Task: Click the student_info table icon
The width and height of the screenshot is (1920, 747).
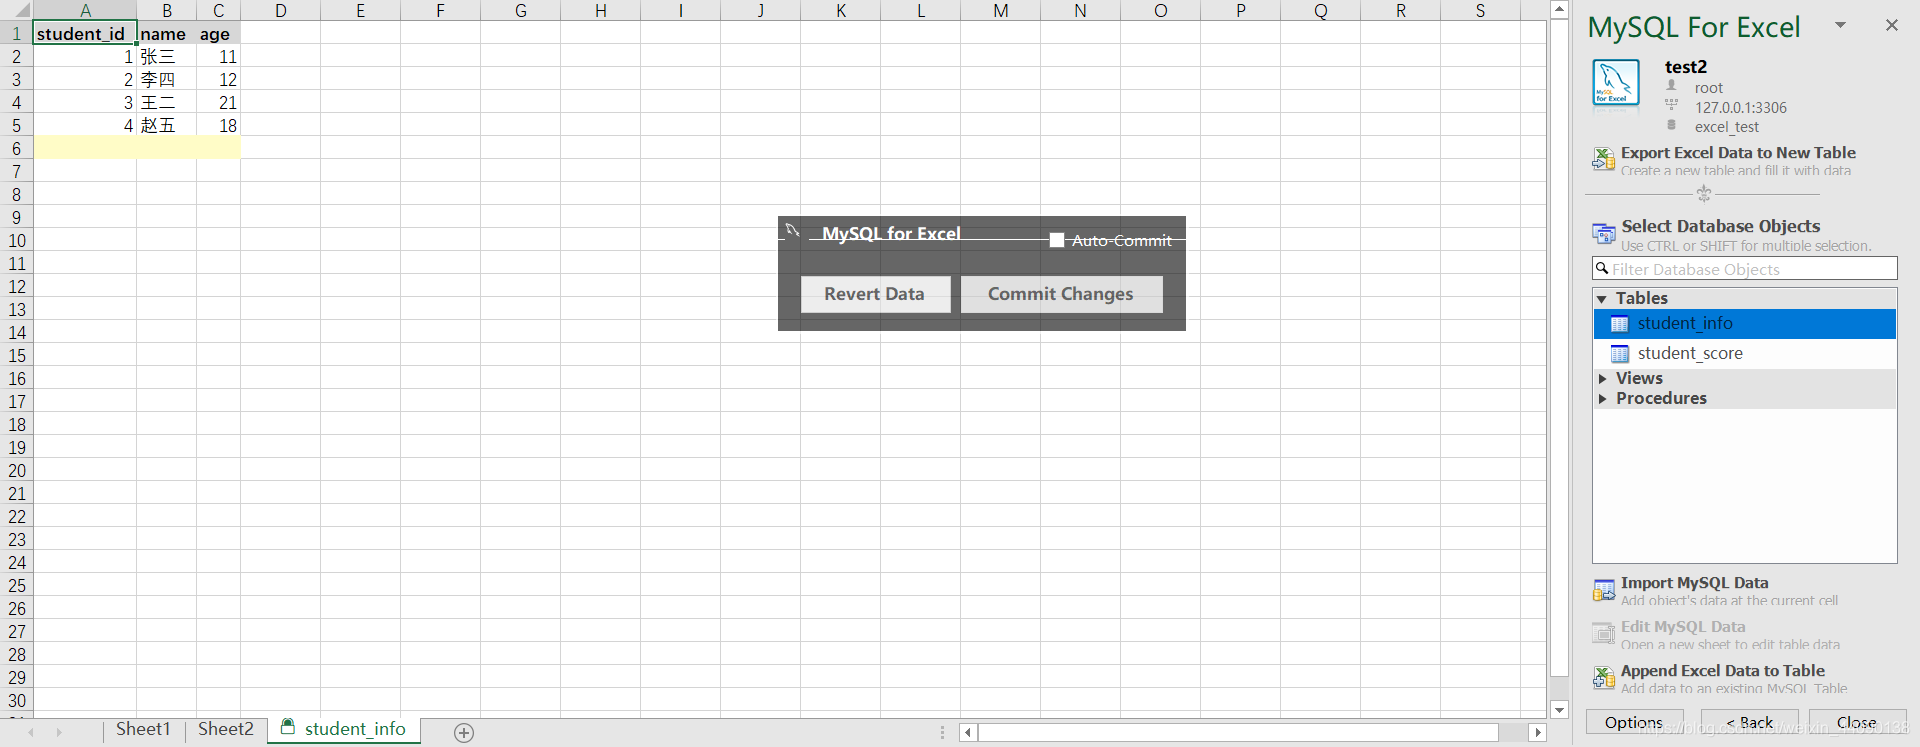Action: coord(1620,324)
